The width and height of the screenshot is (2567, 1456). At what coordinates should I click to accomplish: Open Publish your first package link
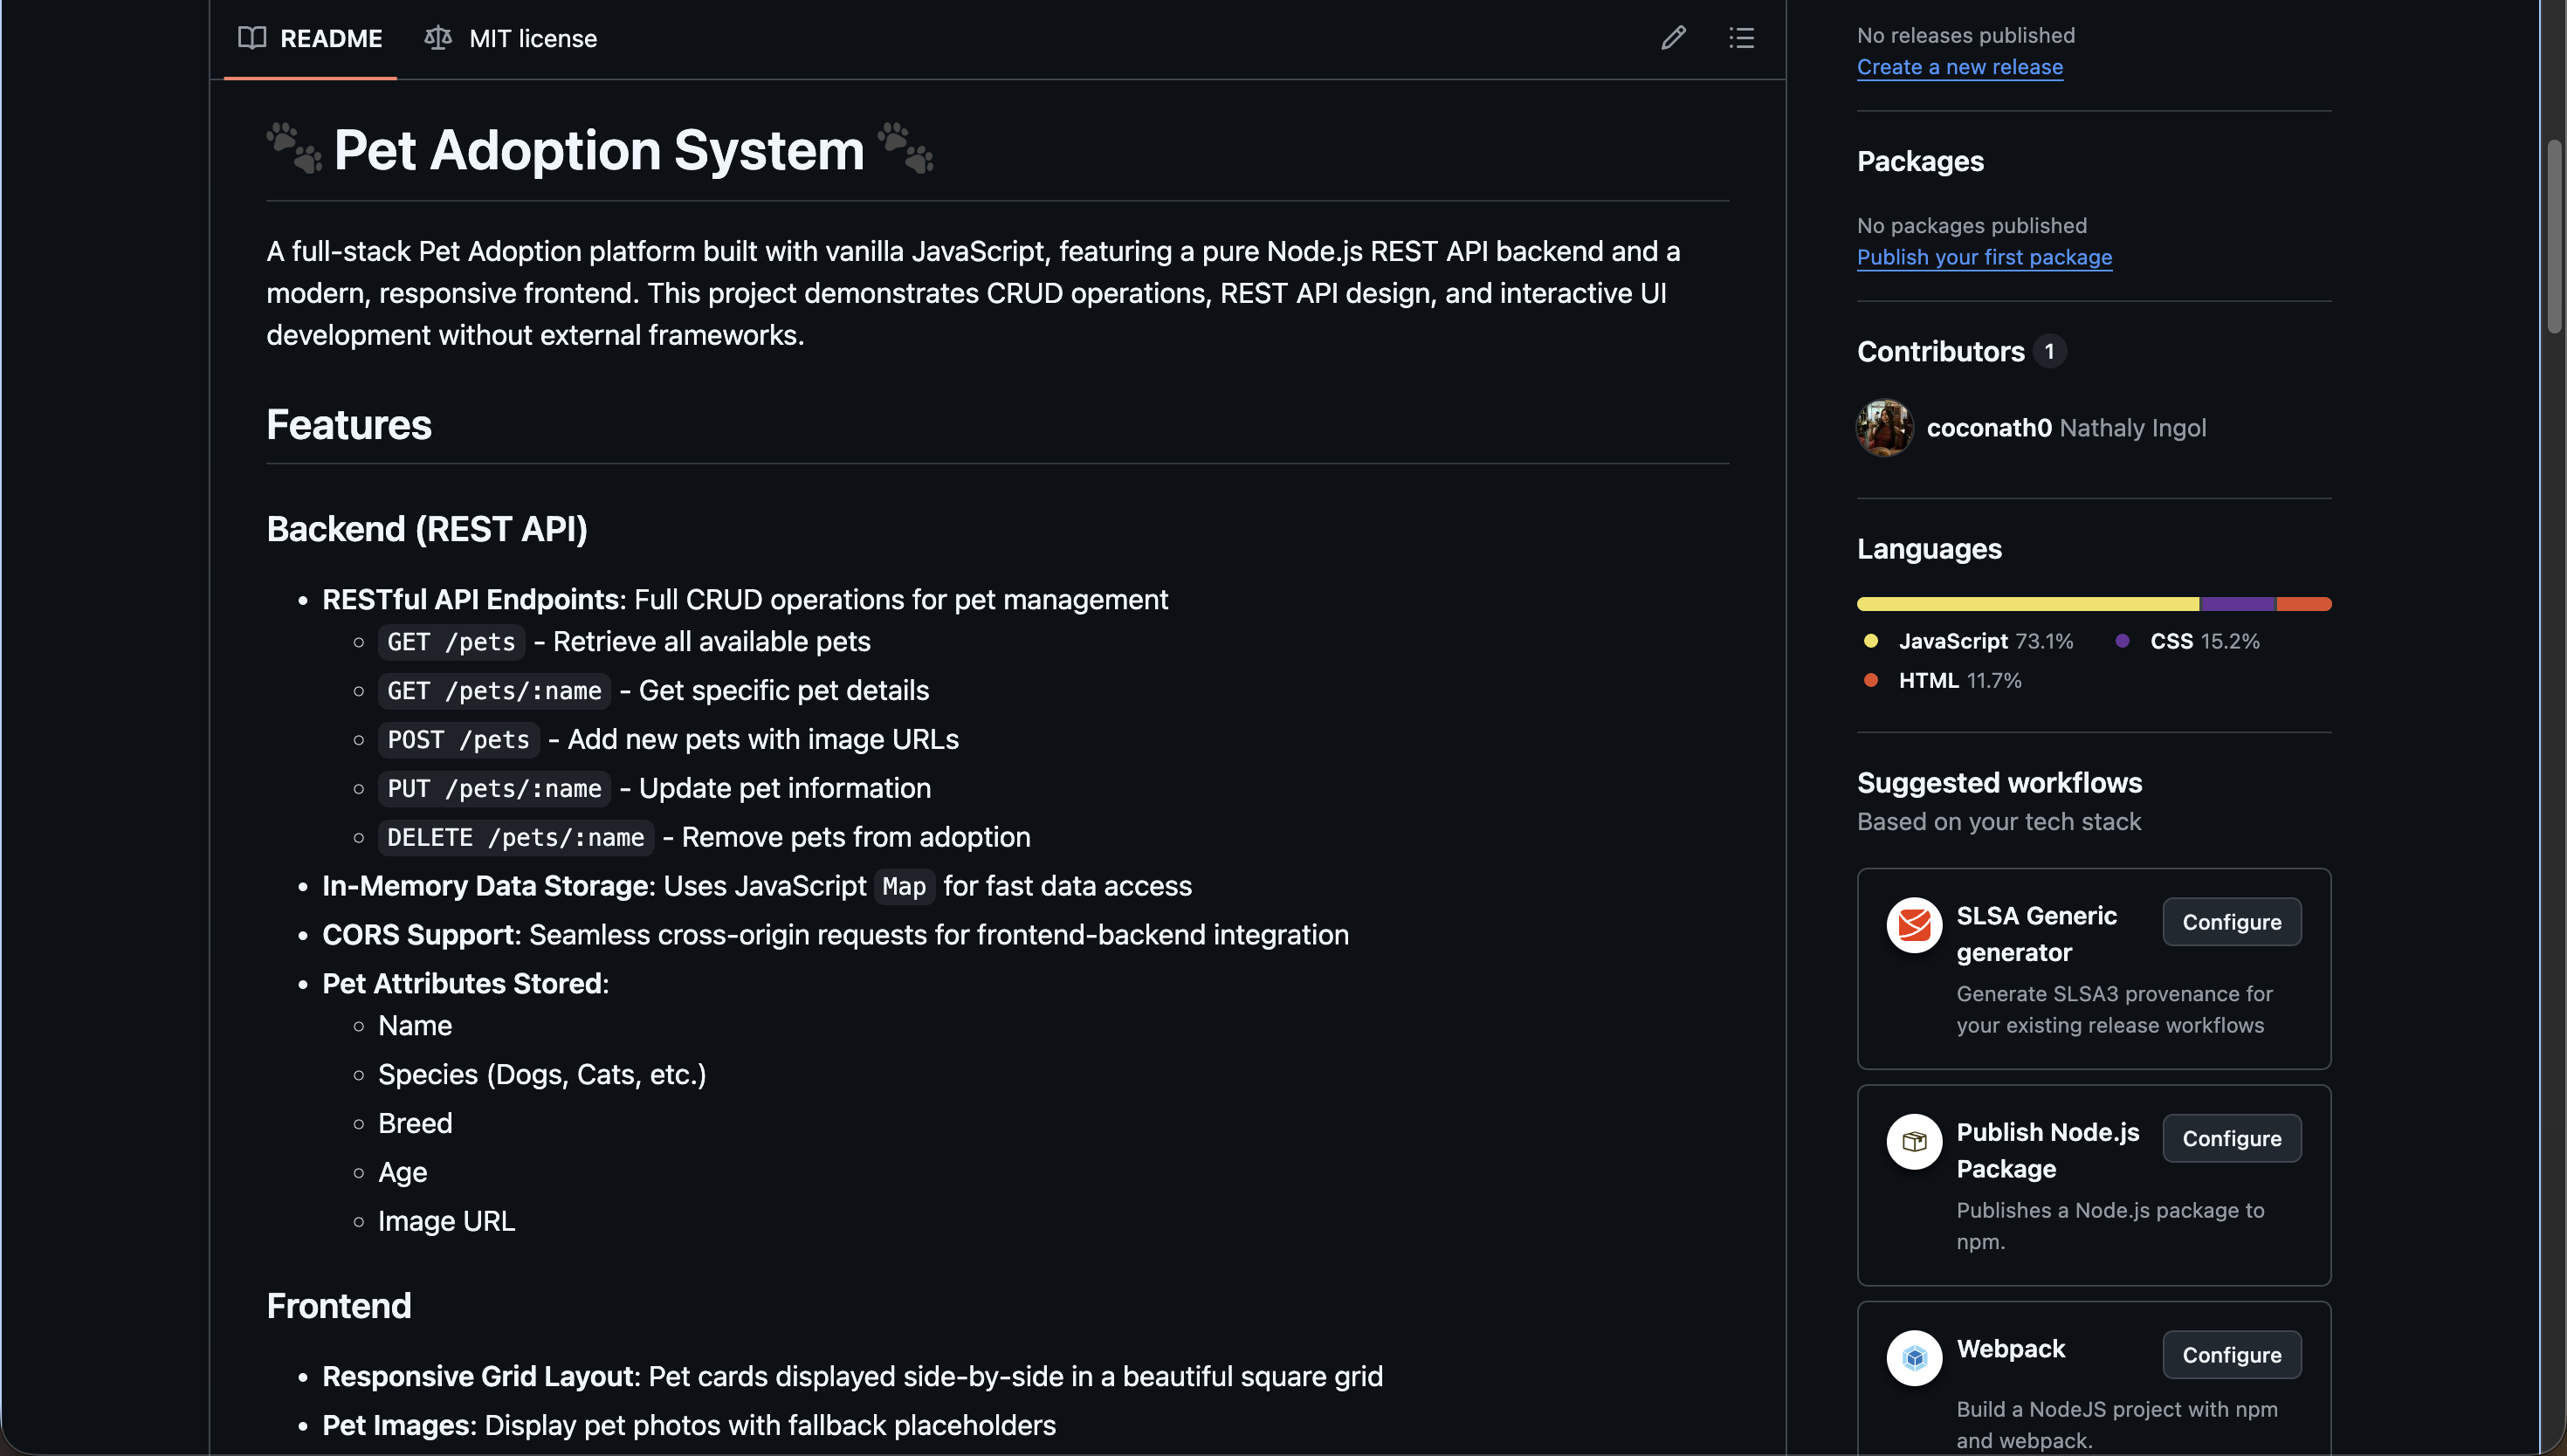click(1984, 257)
